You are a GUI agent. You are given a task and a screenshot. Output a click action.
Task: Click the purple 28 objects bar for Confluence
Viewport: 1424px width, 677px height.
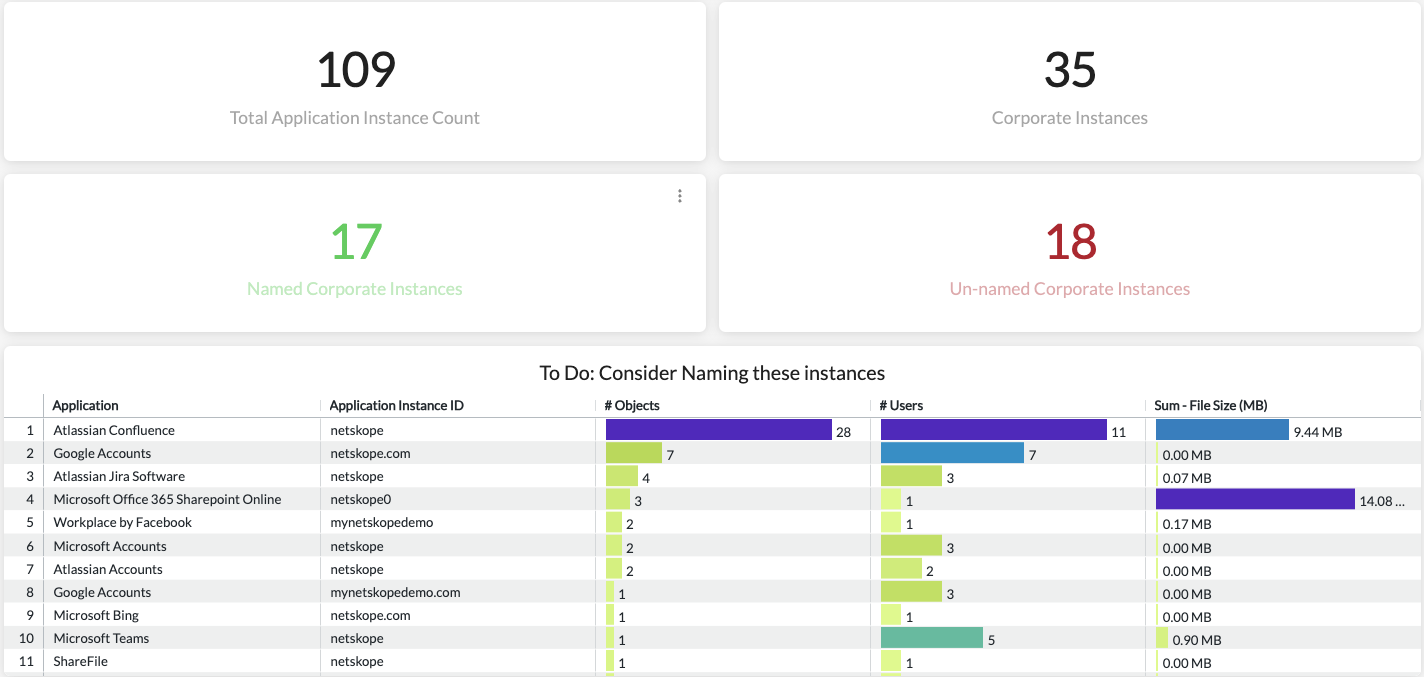click(x=719, y=430)
